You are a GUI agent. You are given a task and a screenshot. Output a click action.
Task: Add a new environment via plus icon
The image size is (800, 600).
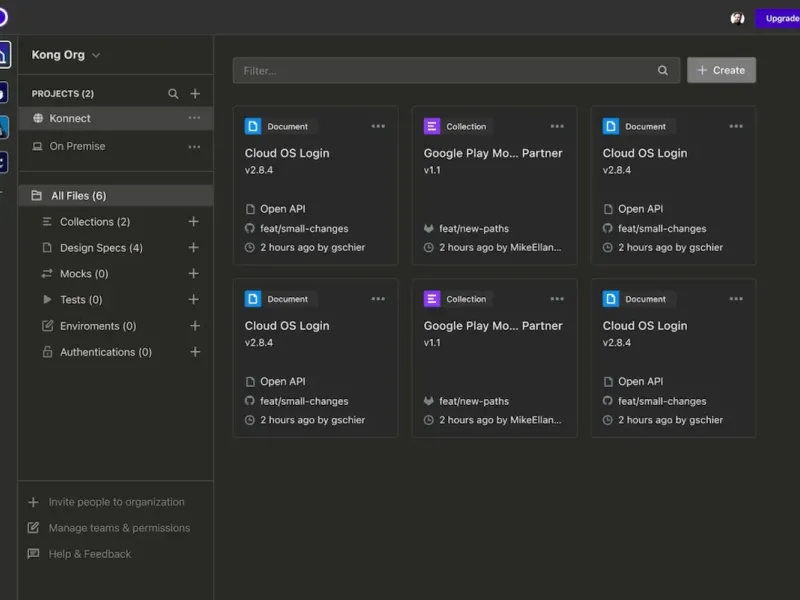(x=194, y=326)
